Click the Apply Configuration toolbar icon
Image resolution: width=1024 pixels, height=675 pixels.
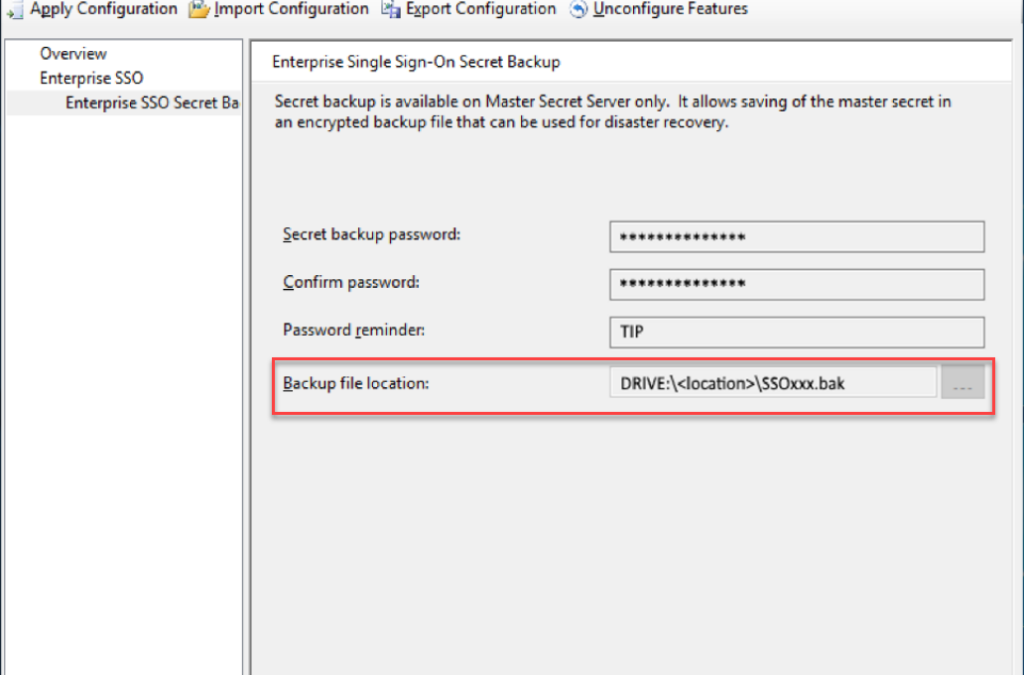point(14,10)
